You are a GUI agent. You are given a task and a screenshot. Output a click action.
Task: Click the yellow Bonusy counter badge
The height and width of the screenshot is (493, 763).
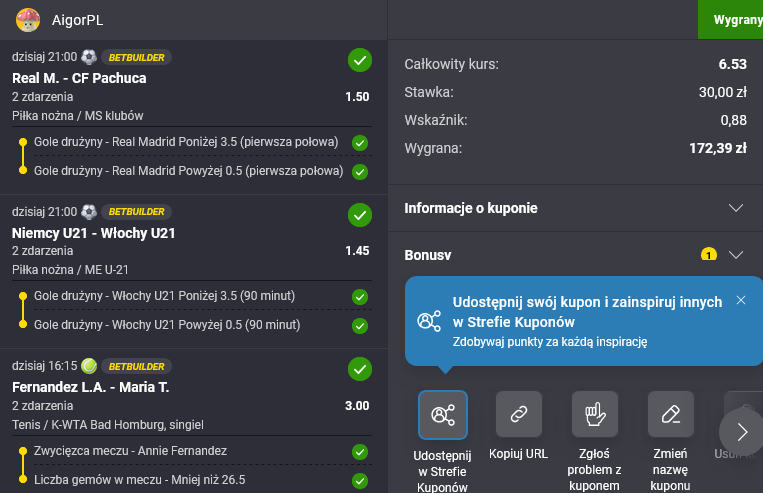pyautogui.click(x=709, y=255)
